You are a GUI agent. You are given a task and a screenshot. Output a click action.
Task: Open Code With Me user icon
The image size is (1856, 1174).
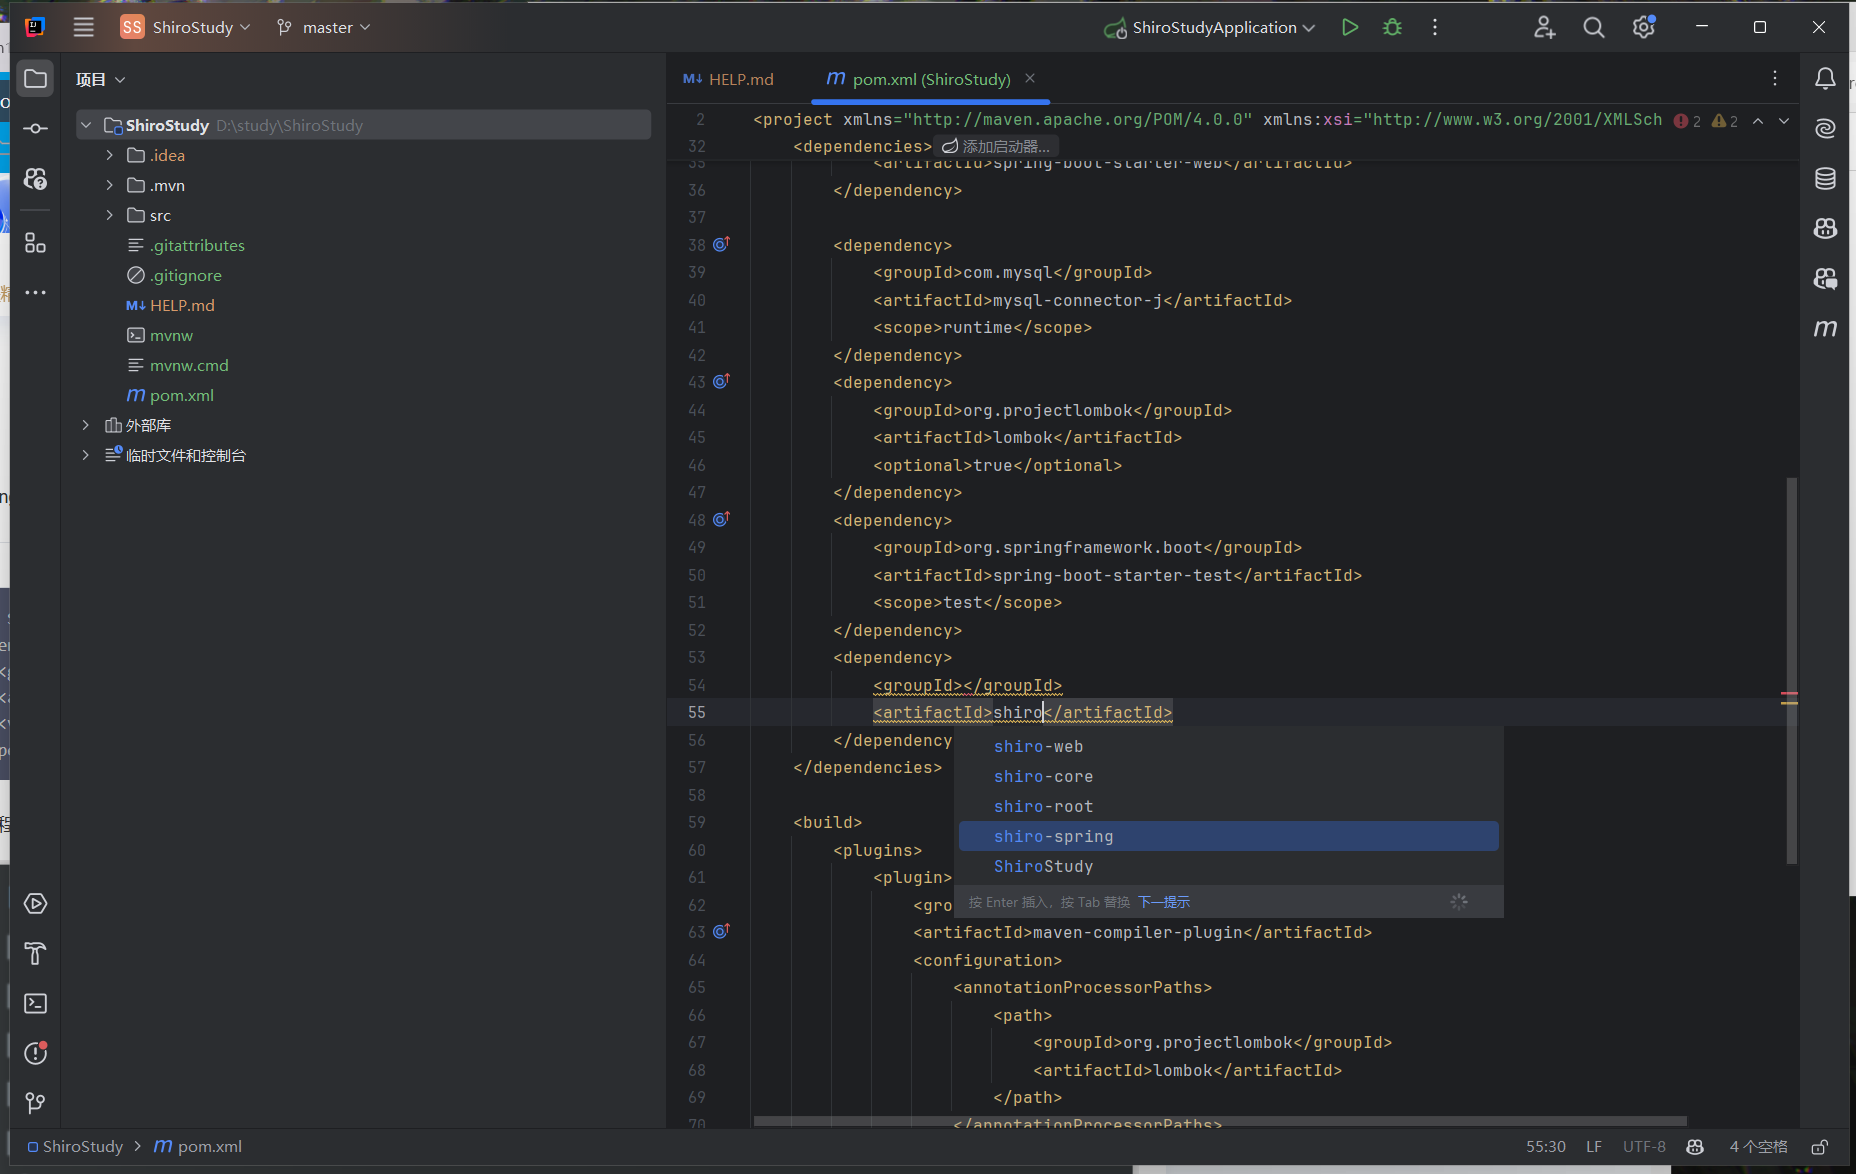pyautogui.click(x=1545, y=27)
